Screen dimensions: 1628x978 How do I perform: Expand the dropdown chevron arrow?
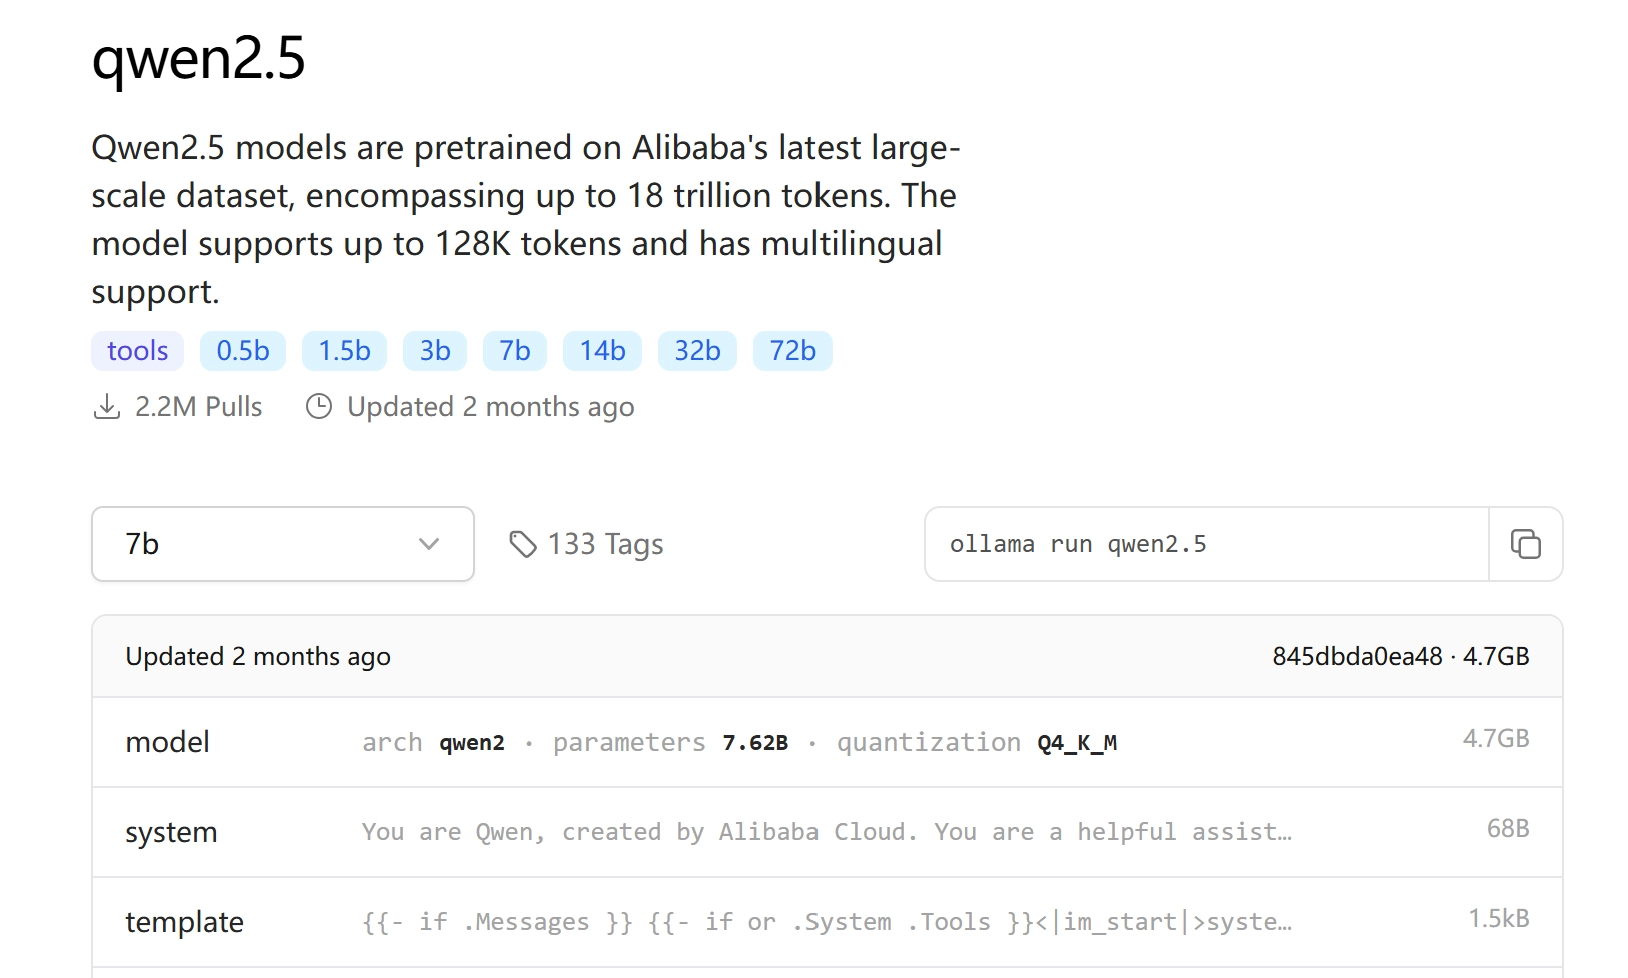coord(429,544)
